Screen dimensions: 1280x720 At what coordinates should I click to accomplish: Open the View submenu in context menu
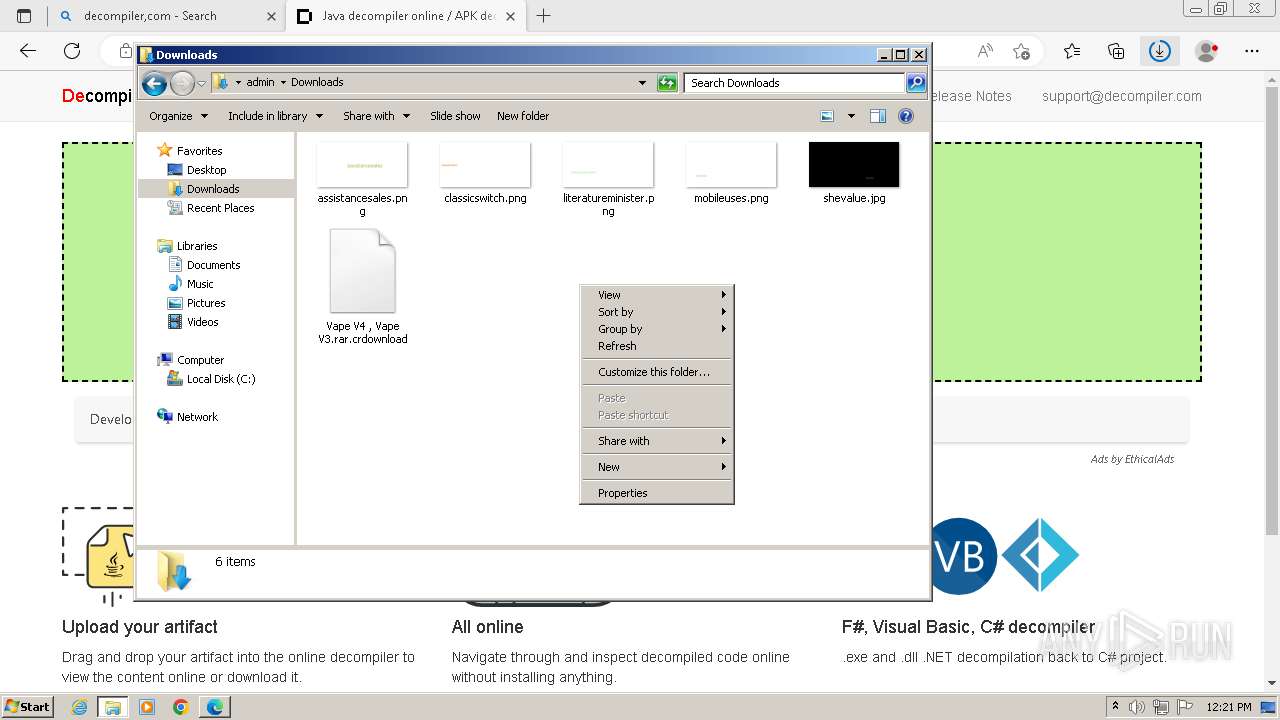[657, 295]
